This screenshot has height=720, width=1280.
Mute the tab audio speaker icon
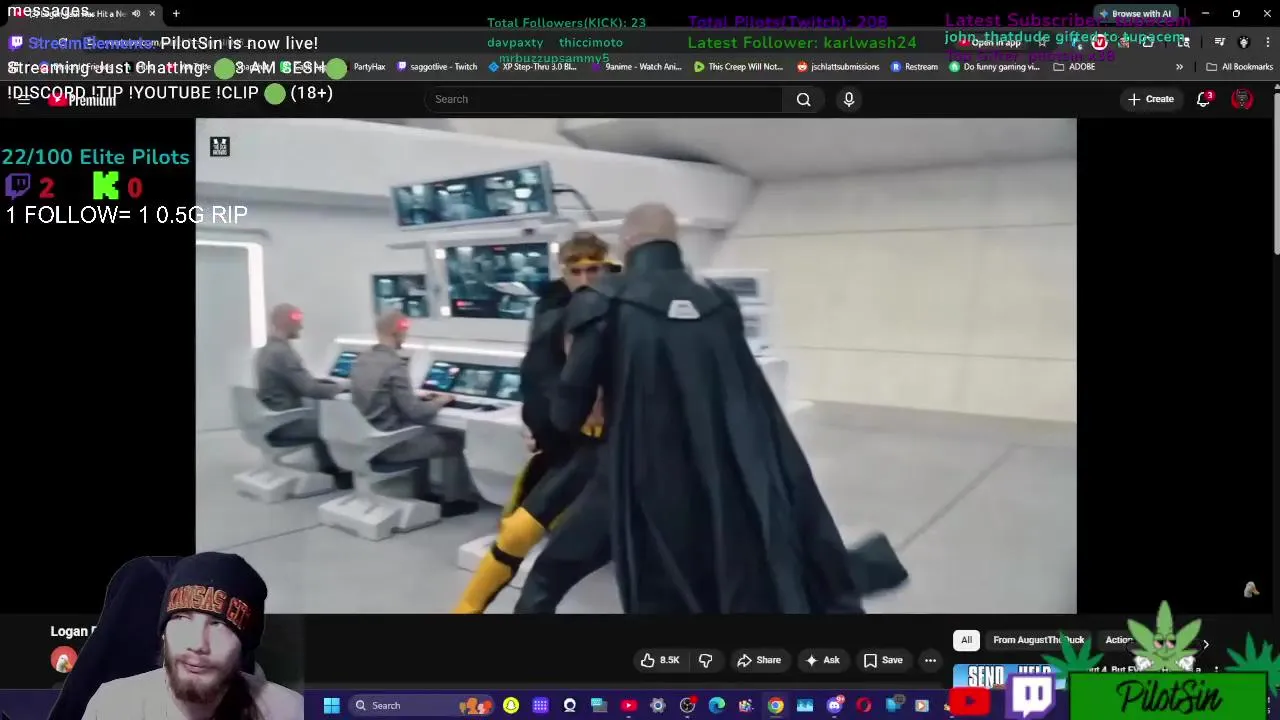pos(136,14)
